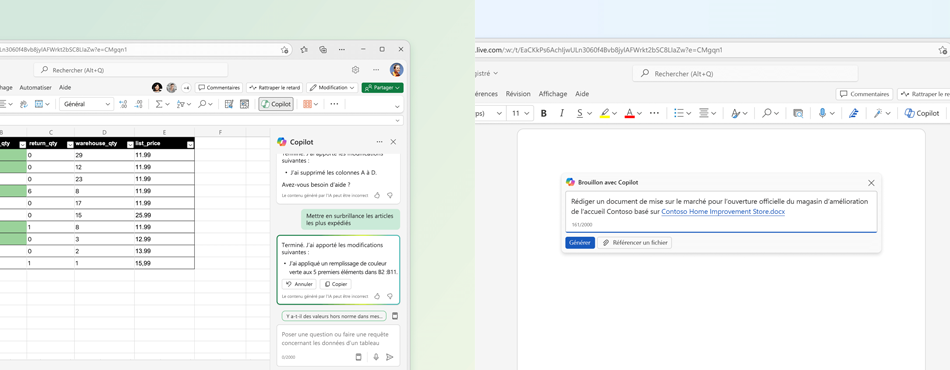Click the Find magnifier icon in Word toolbar
The image size is (950, 370).
pyautogui.click(x=766, y=113)
